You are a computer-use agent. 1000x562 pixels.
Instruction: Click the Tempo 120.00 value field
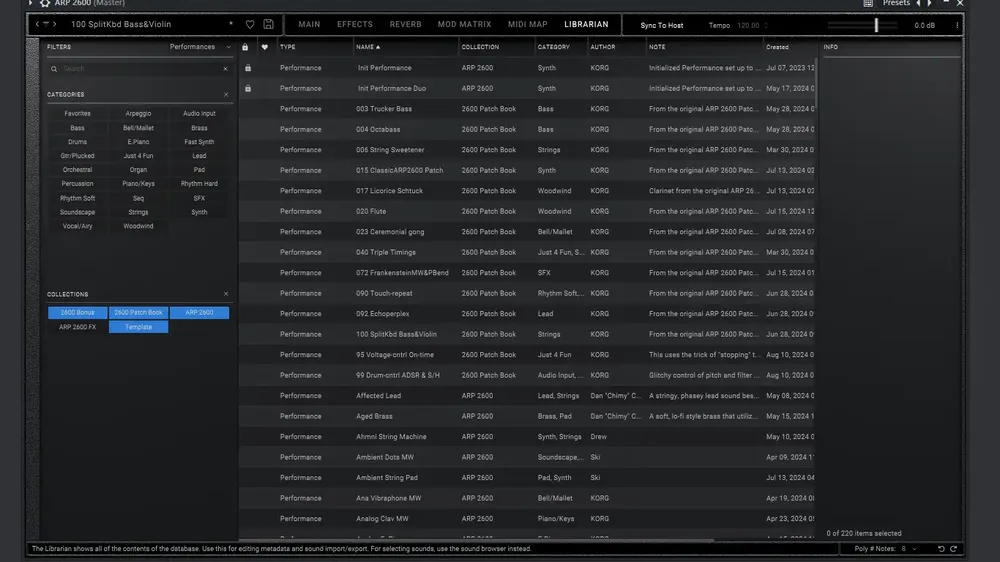[748, 26]
